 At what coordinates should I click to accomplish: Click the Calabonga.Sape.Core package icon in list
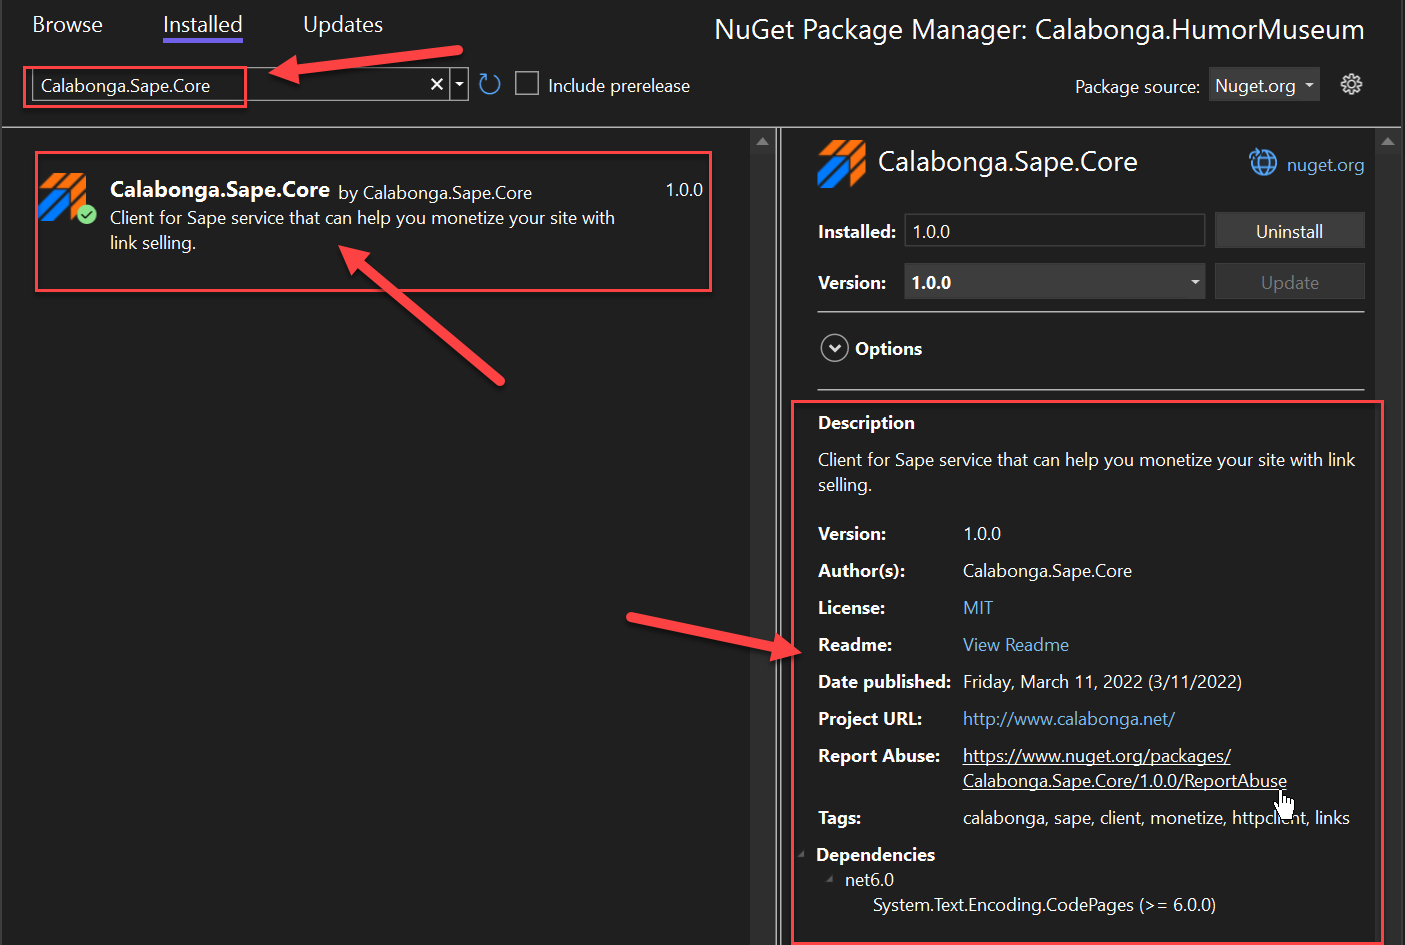click(66, 198)
